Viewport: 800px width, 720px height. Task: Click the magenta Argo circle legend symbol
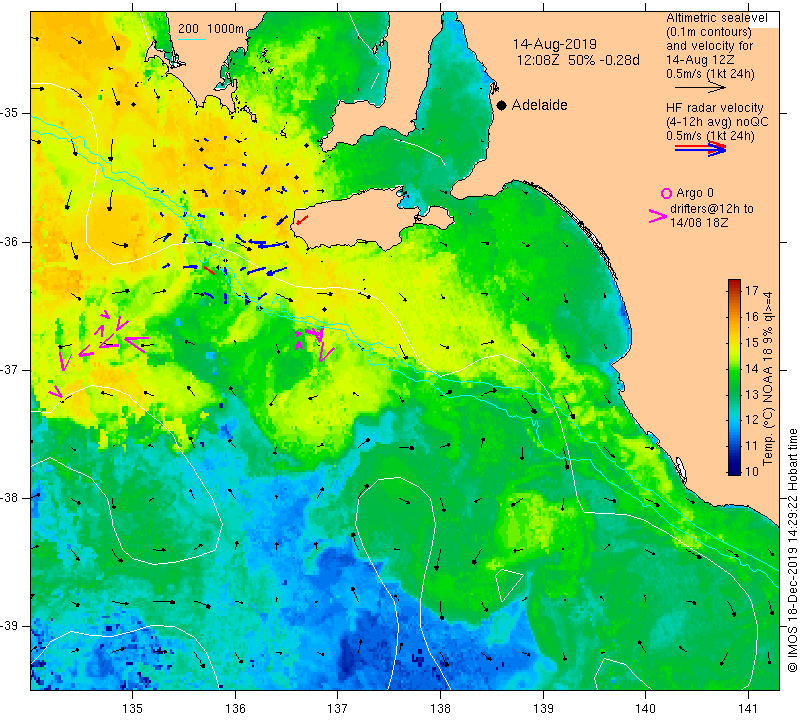tap(666, 193)
